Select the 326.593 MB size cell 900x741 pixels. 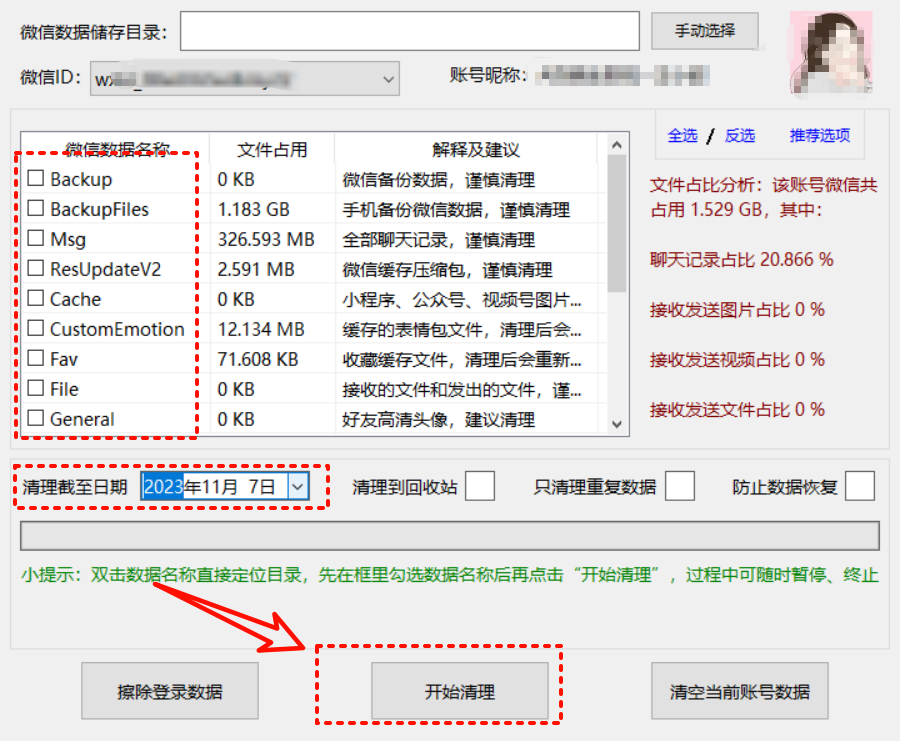tap(266, 239)
